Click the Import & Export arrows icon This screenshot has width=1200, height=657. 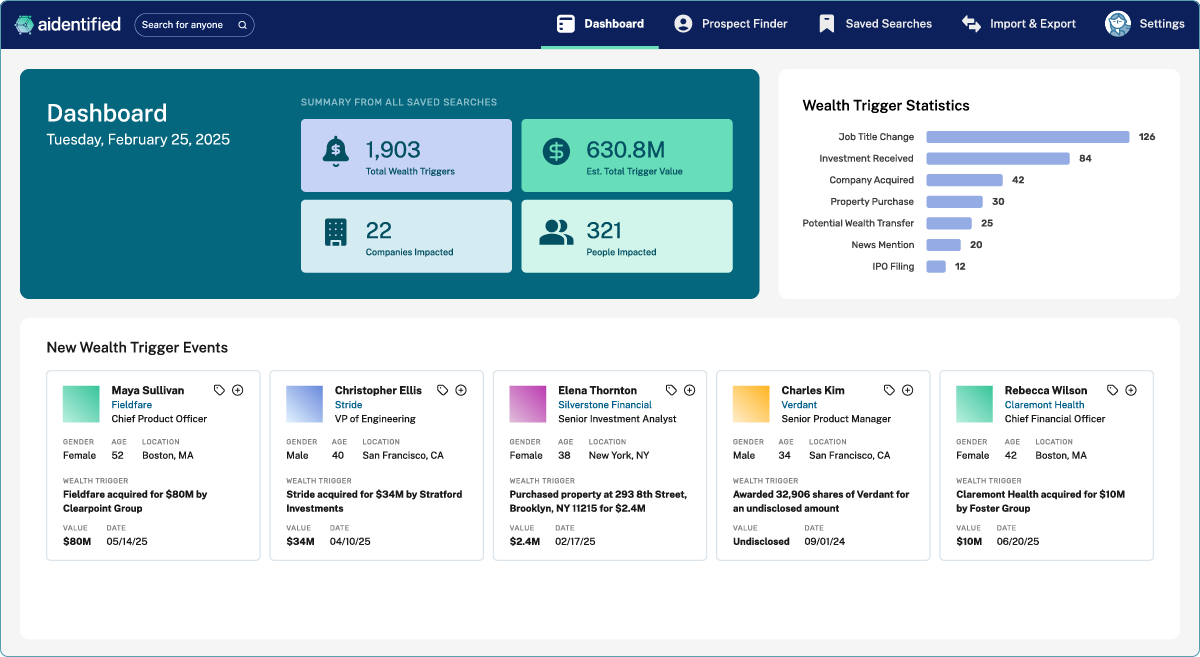pos(971,23)
